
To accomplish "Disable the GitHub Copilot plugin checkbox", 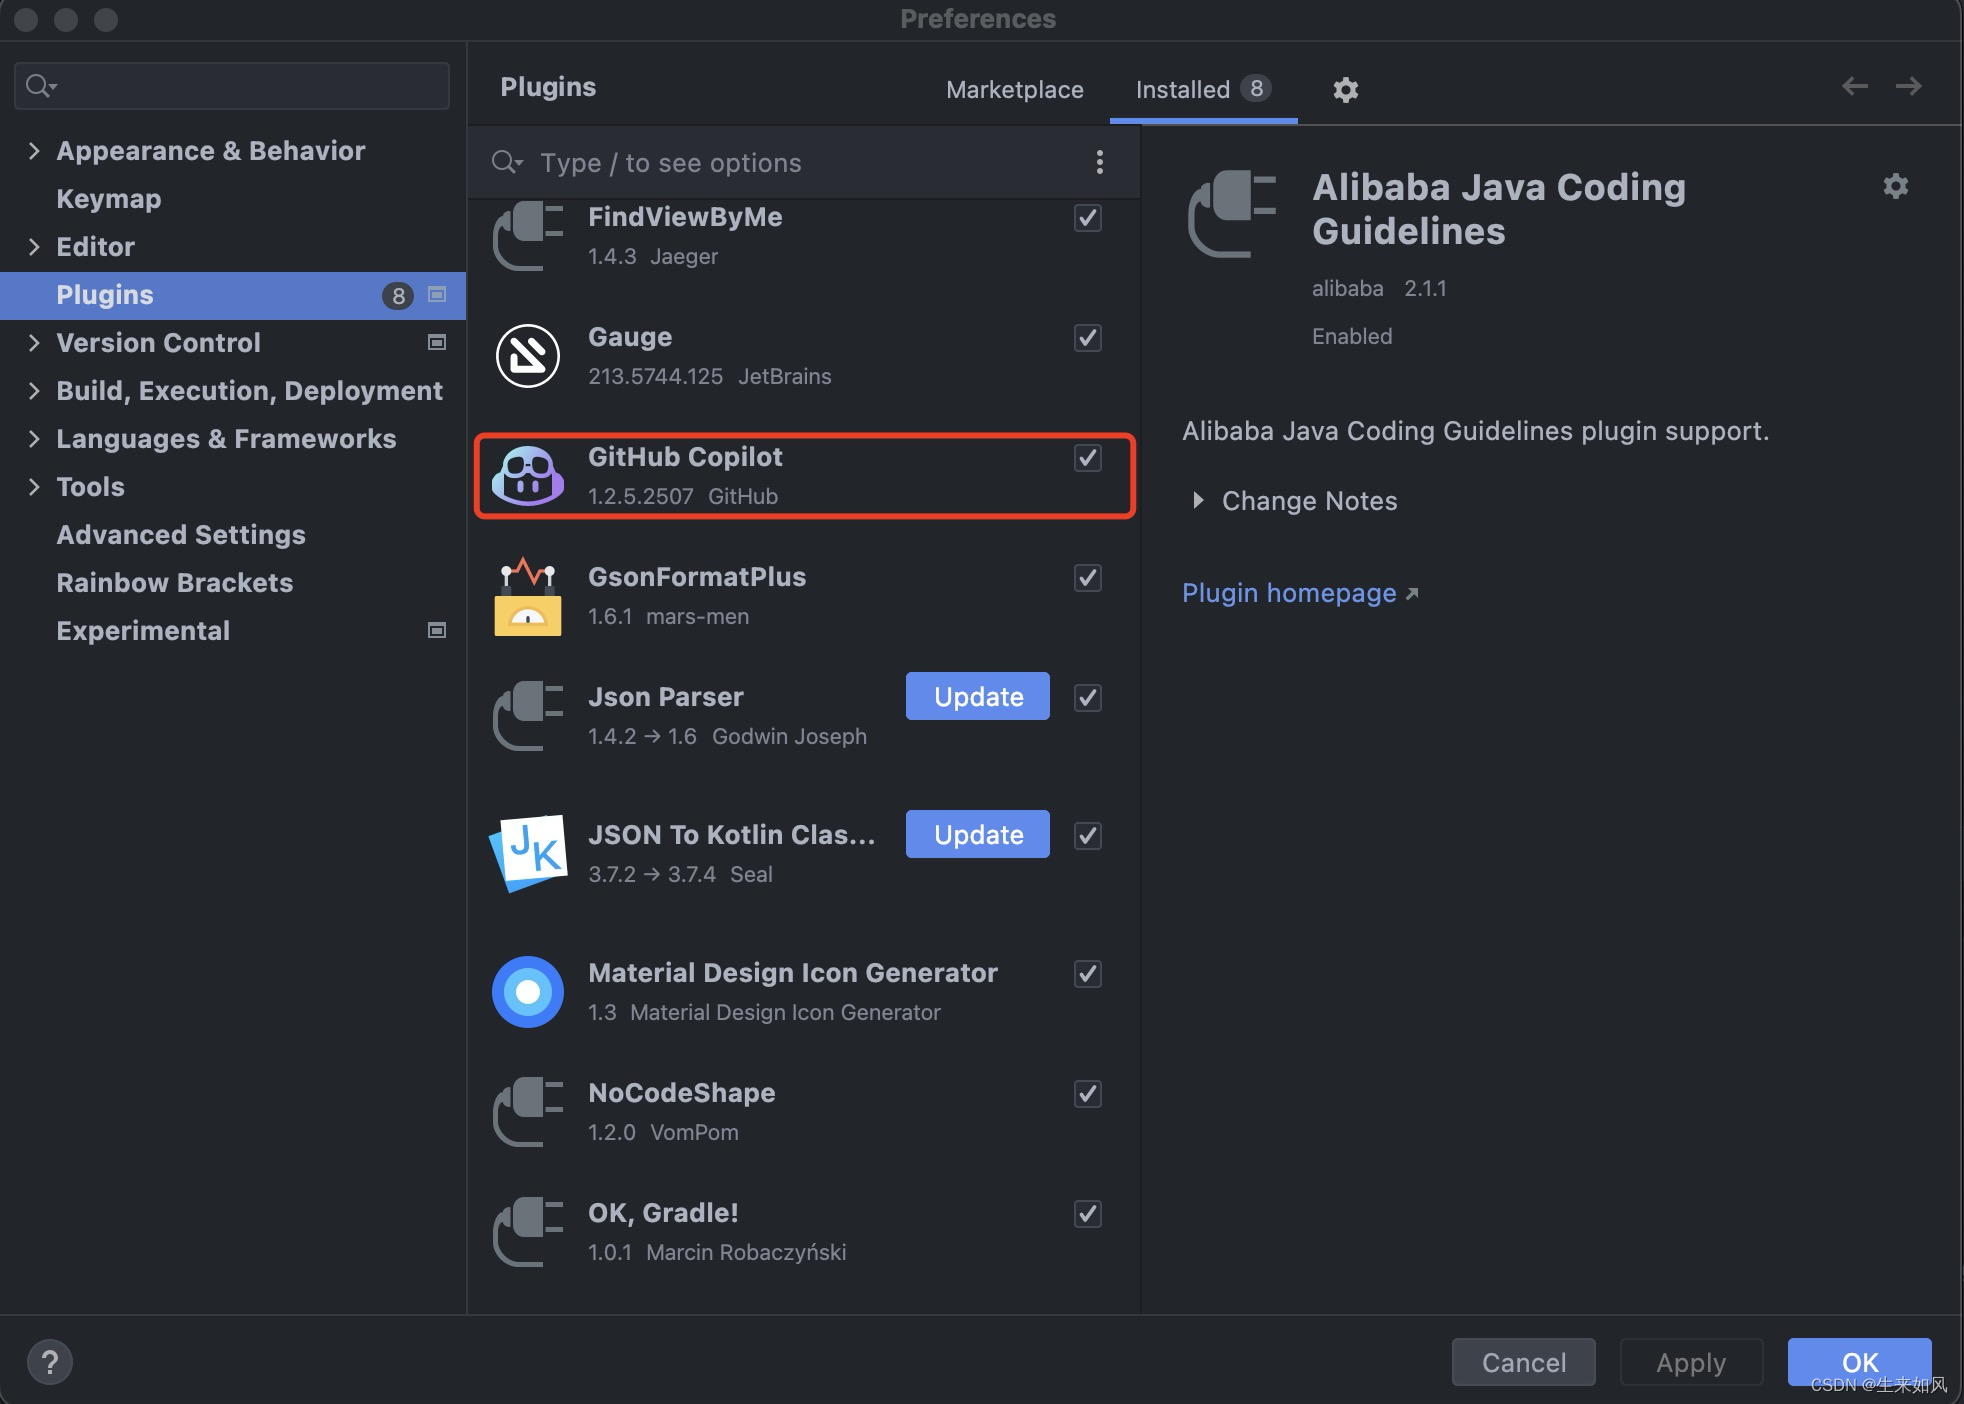I will 1087,458.
